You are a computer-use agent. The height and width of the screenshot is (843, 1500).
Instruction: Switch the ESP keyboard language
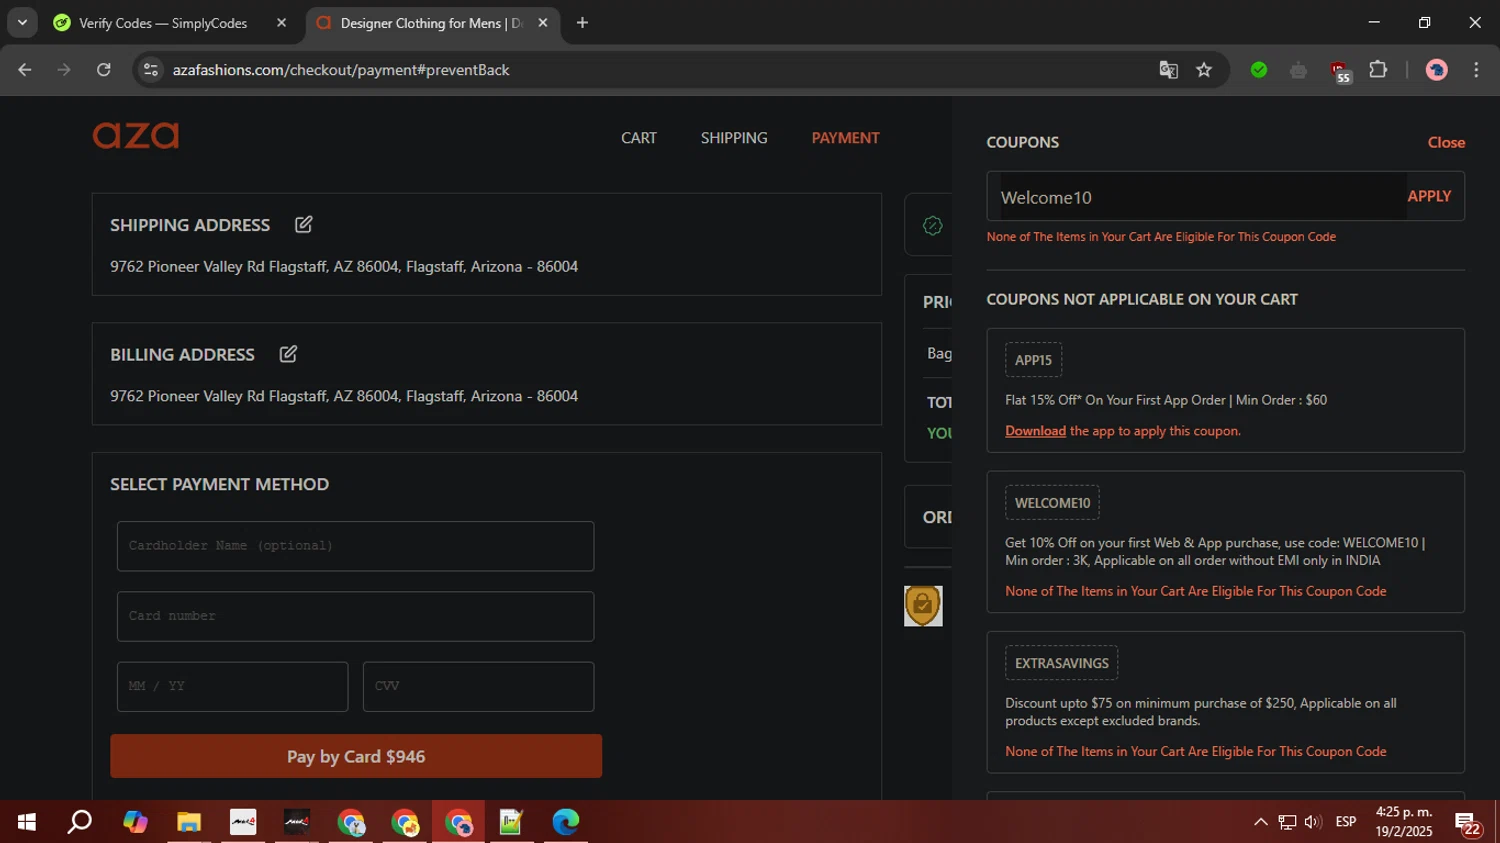(1346, 822)
